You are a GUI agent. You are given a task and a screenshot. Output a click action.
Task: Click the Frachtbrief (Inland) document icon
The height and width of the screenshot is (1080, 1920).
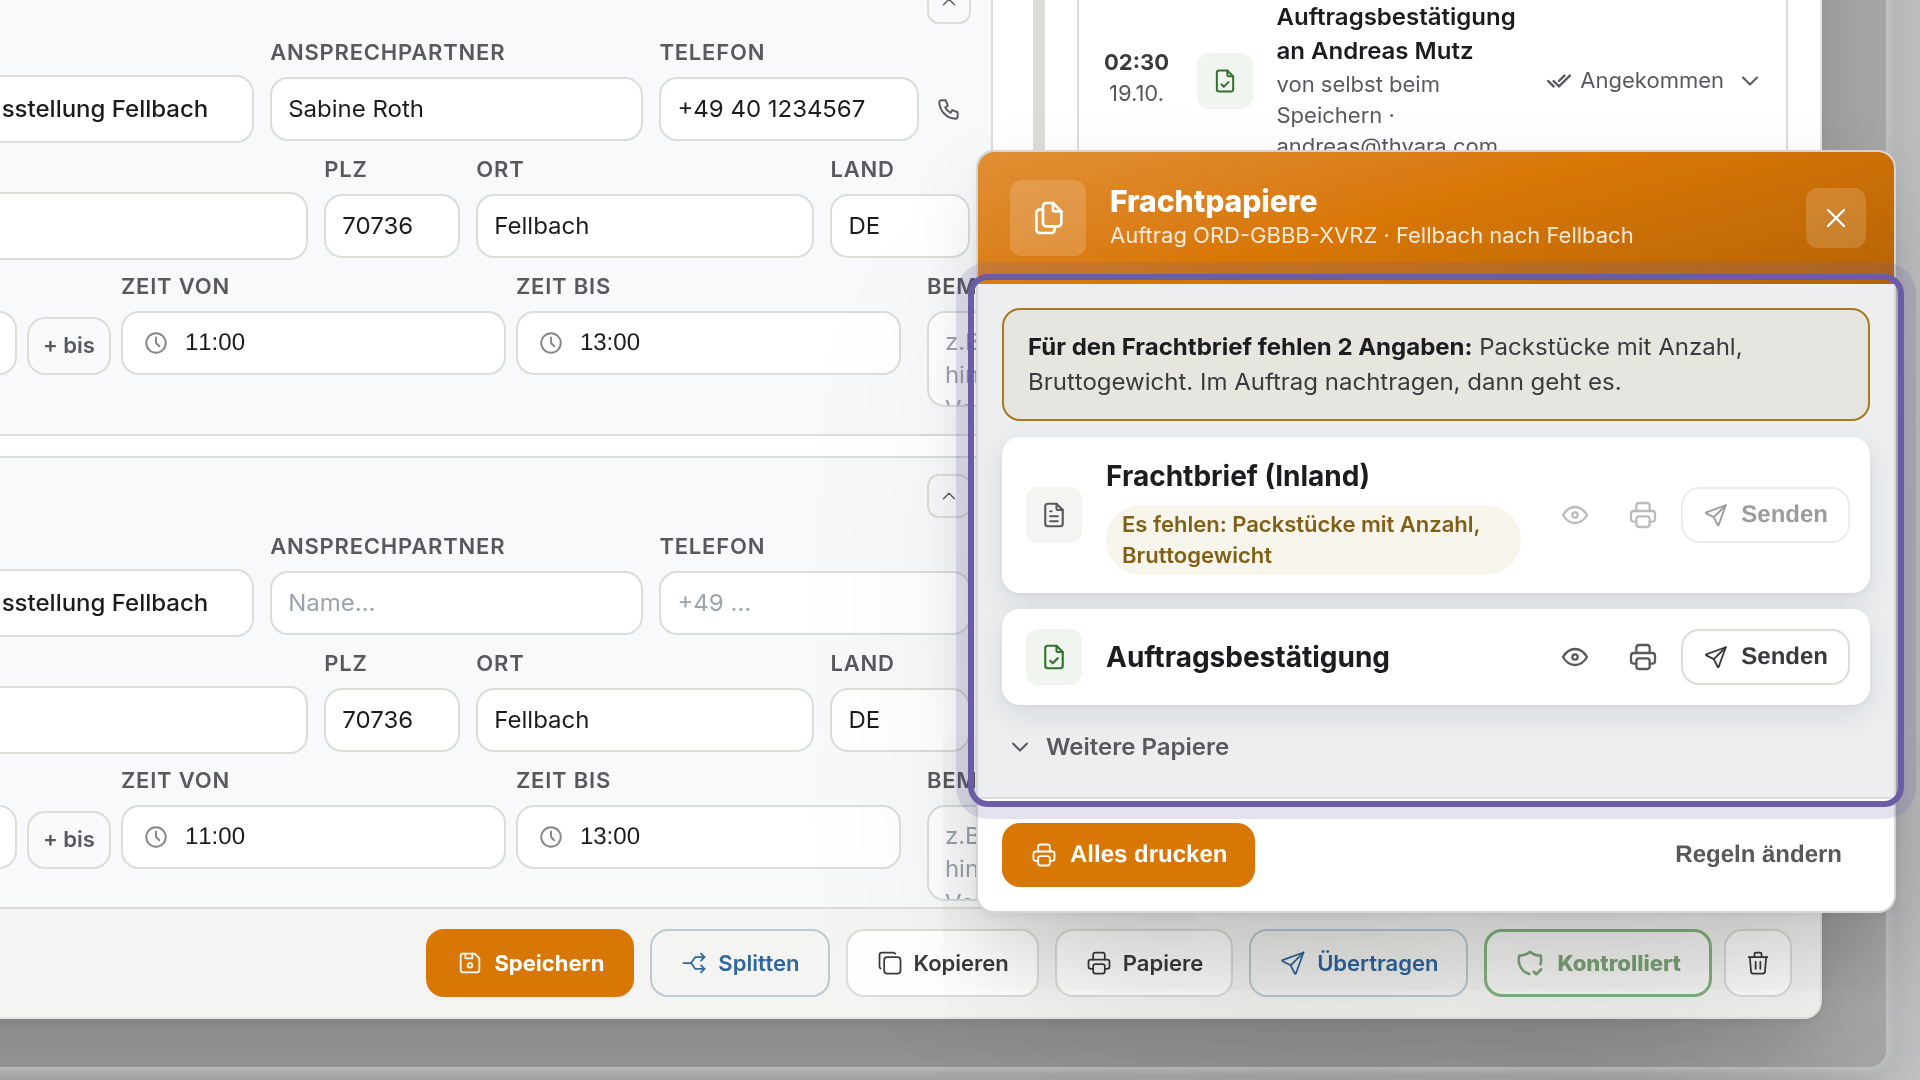(1053, 515)
